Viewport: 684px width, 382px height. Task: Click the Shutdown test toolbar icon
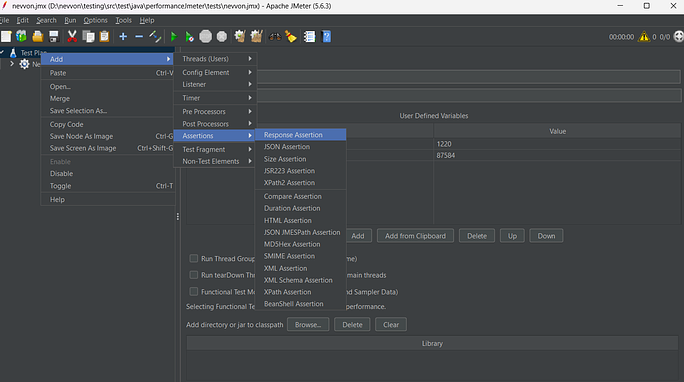222,37
